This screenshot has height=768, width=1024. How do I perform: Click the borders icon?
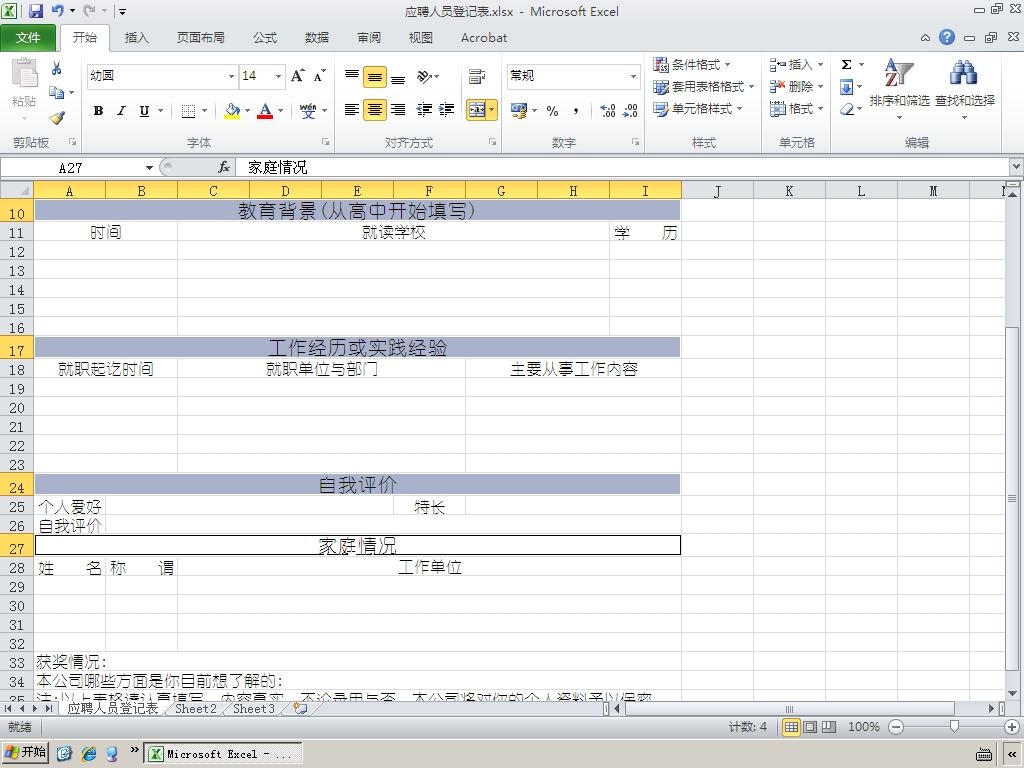[188, 110]
